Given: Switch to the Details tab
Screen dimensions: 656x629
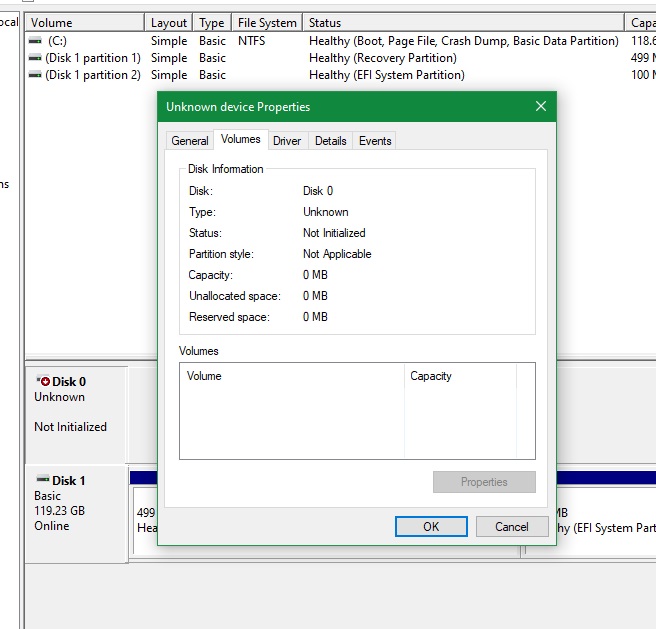Looking at the screenshot, I should [331, 141].
